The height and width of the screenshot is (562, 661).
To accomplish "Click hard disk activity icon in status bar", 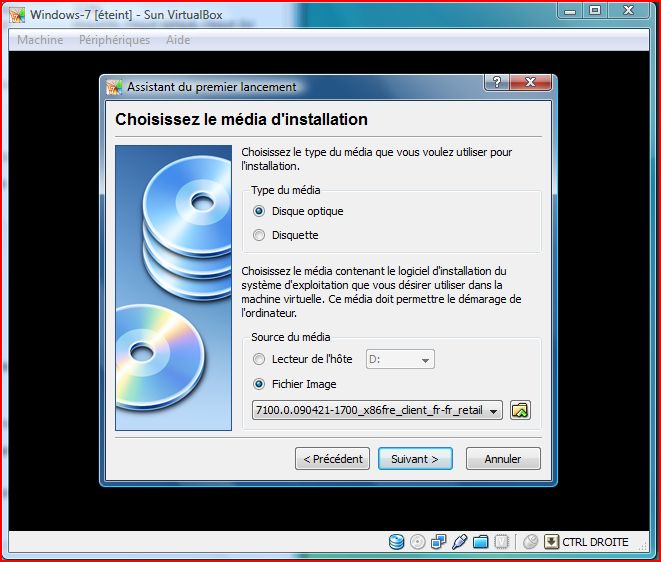I will tap(396, 542).
